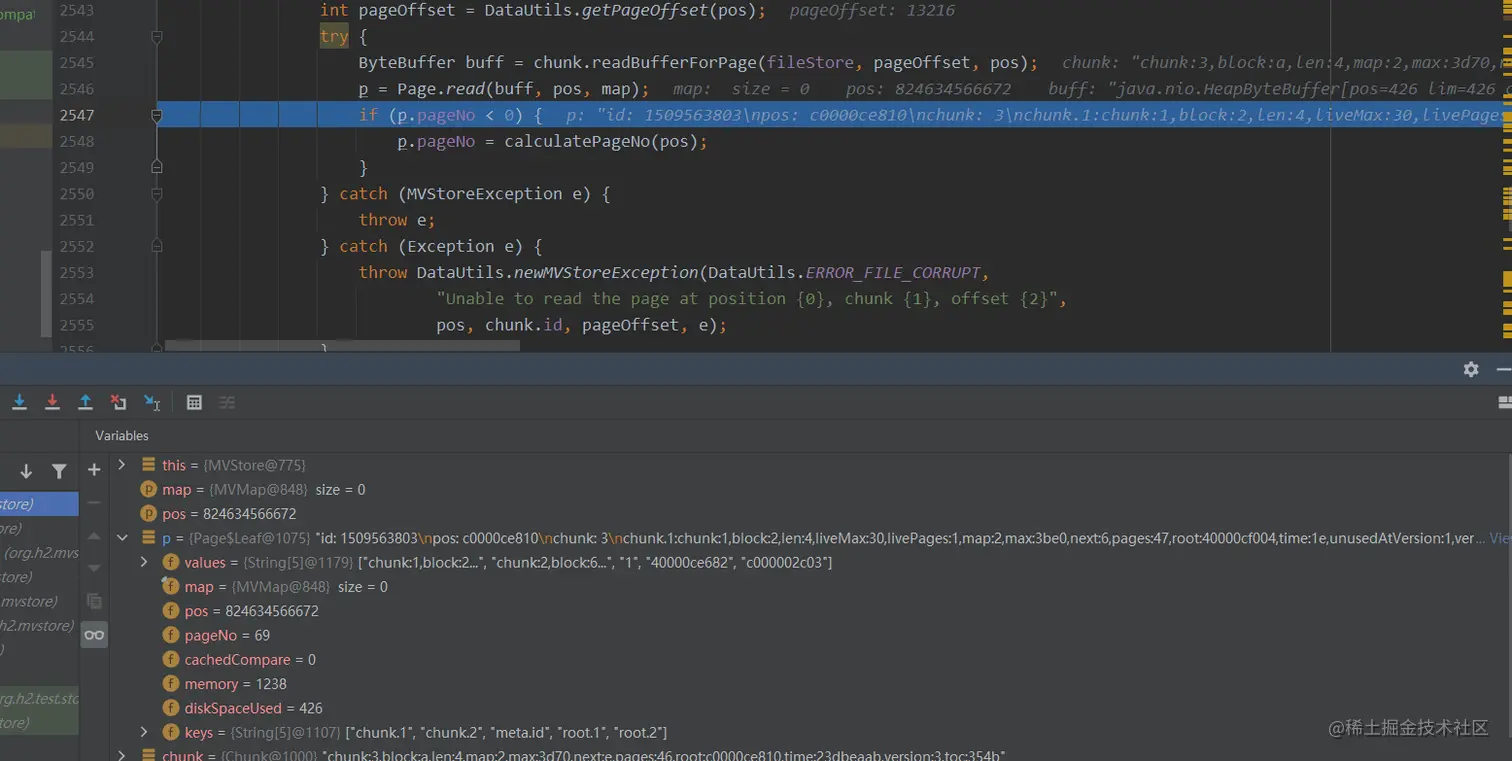Image resolution: width=1512 pixels, height=761 pixels.
Task: Select the 'pageNo = 69' field row
Action: (x=811, y=635)
